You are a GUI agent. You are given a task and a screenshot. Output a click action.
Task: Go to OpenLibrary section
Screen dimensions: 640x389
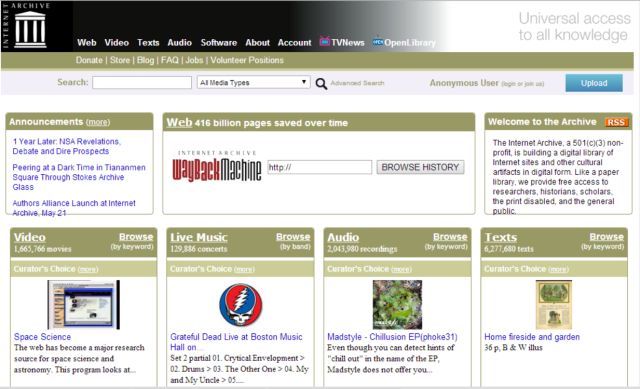(410, 42)
